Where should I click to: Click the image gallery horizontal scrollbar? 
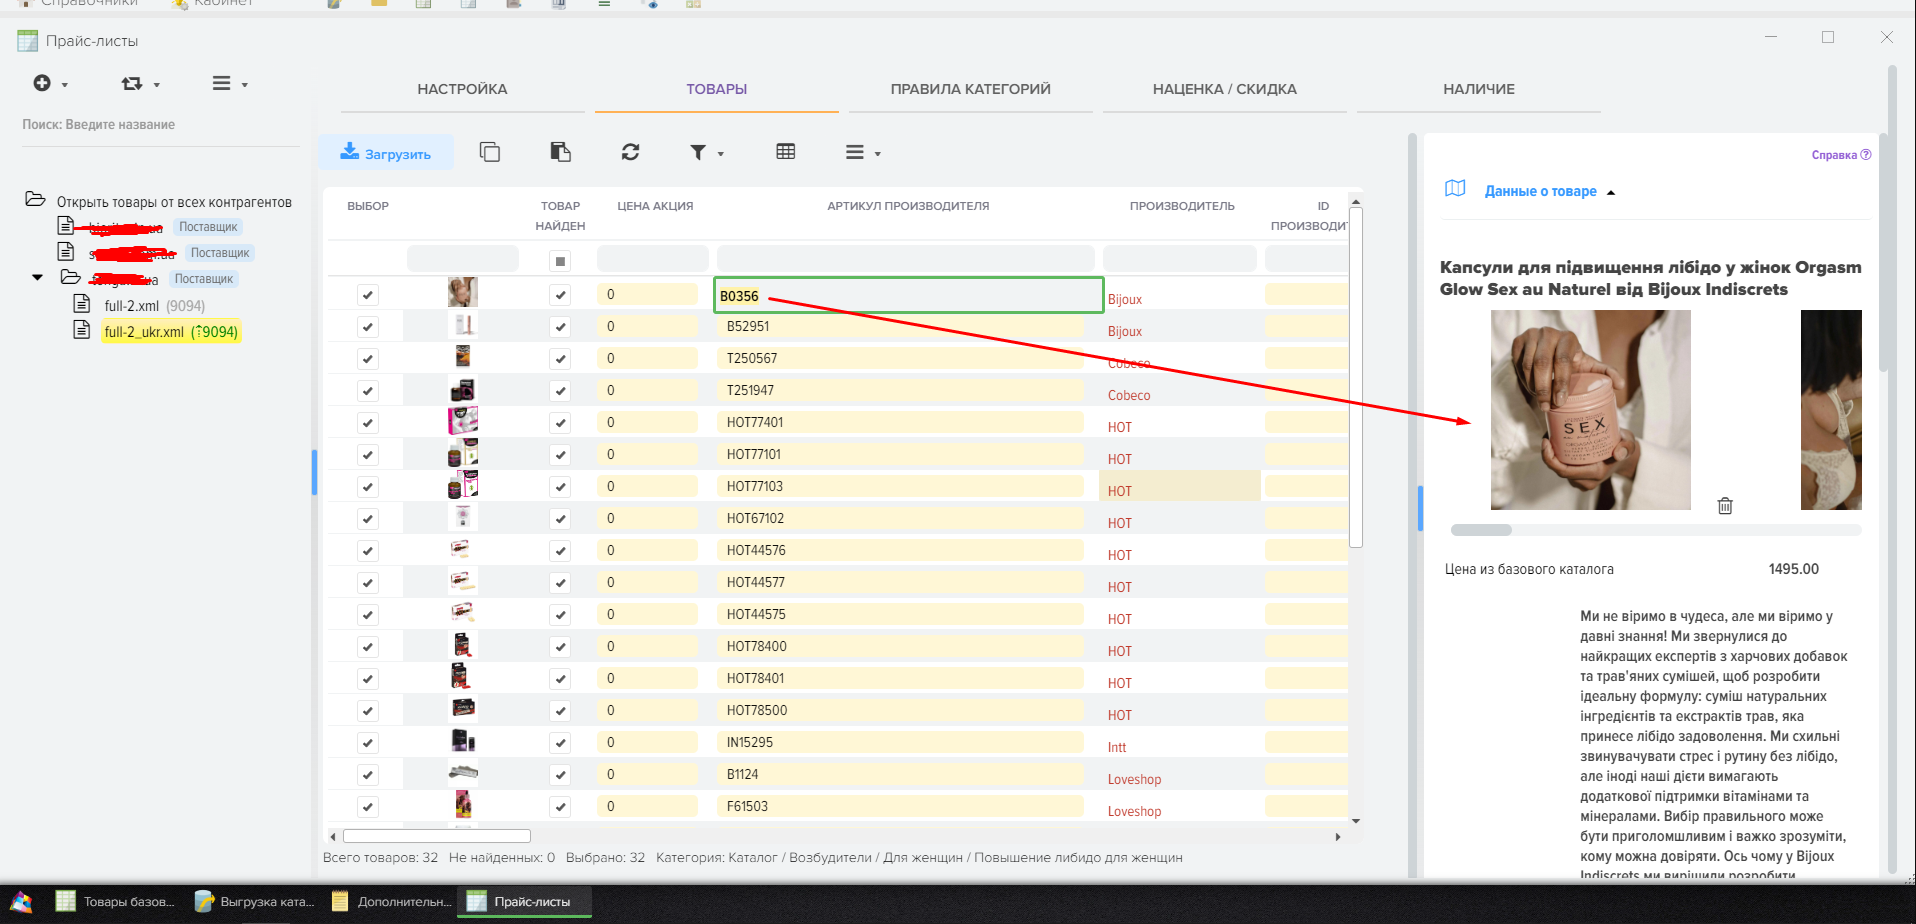click(1481, 530)
